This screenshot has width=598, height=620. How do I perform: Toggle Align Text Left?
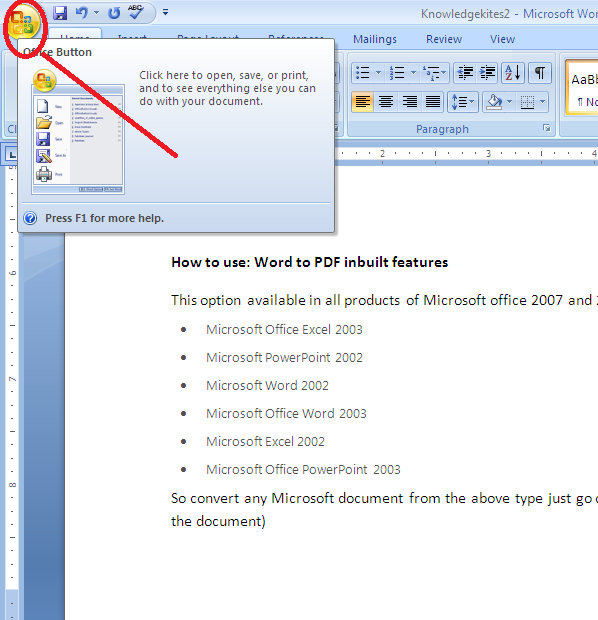pos(362,102)
